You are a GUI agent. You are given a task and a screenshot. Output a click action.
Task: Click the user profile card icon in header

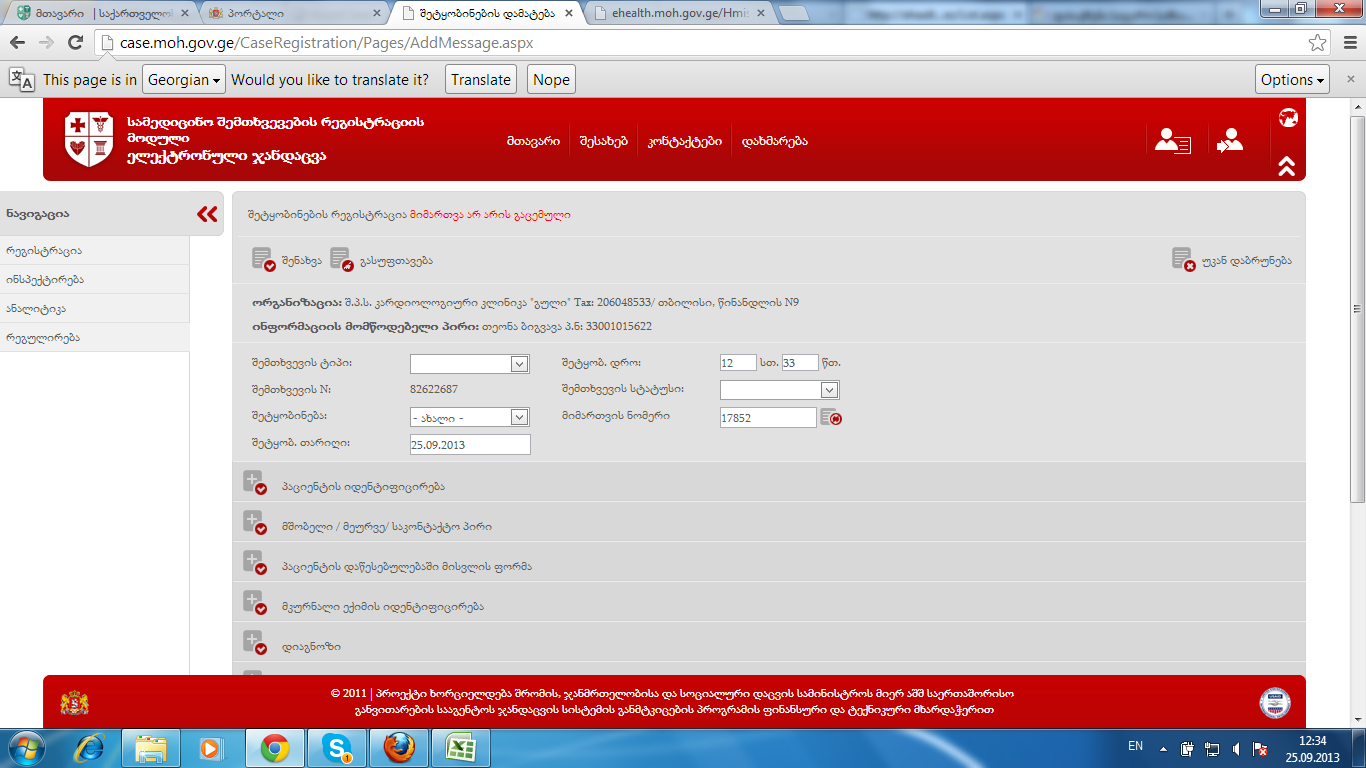click(x=1172, y=141)
